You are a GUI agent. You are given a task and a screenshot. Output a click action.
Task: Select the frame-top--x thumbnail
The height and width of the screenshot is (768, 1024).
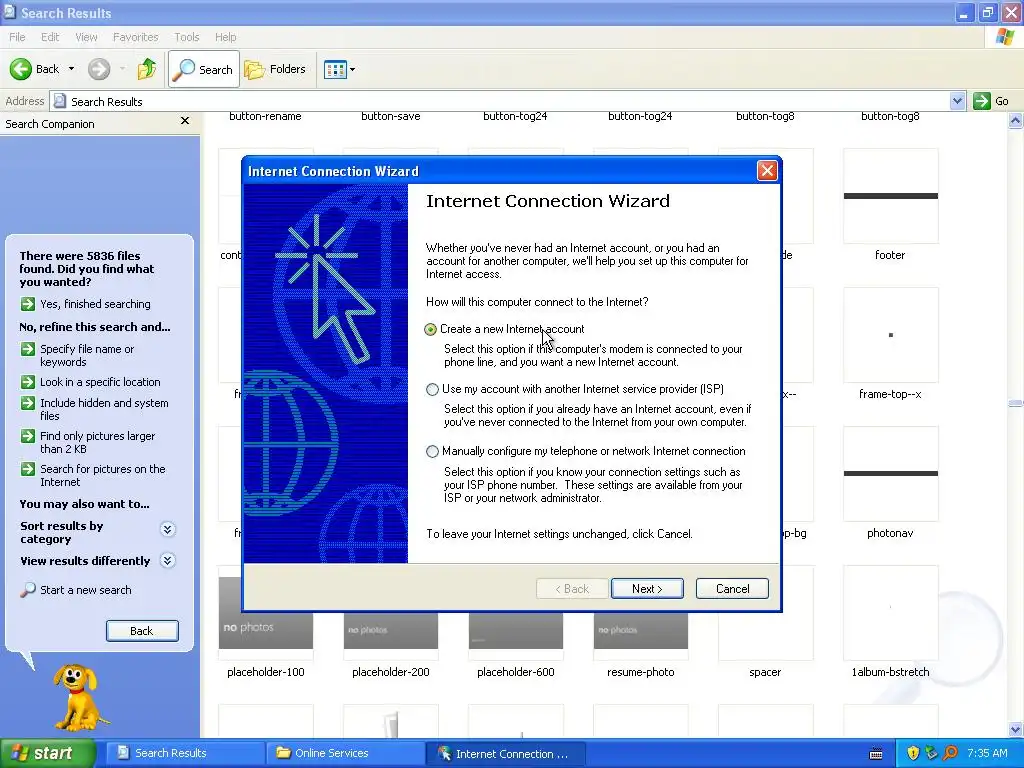890,335
